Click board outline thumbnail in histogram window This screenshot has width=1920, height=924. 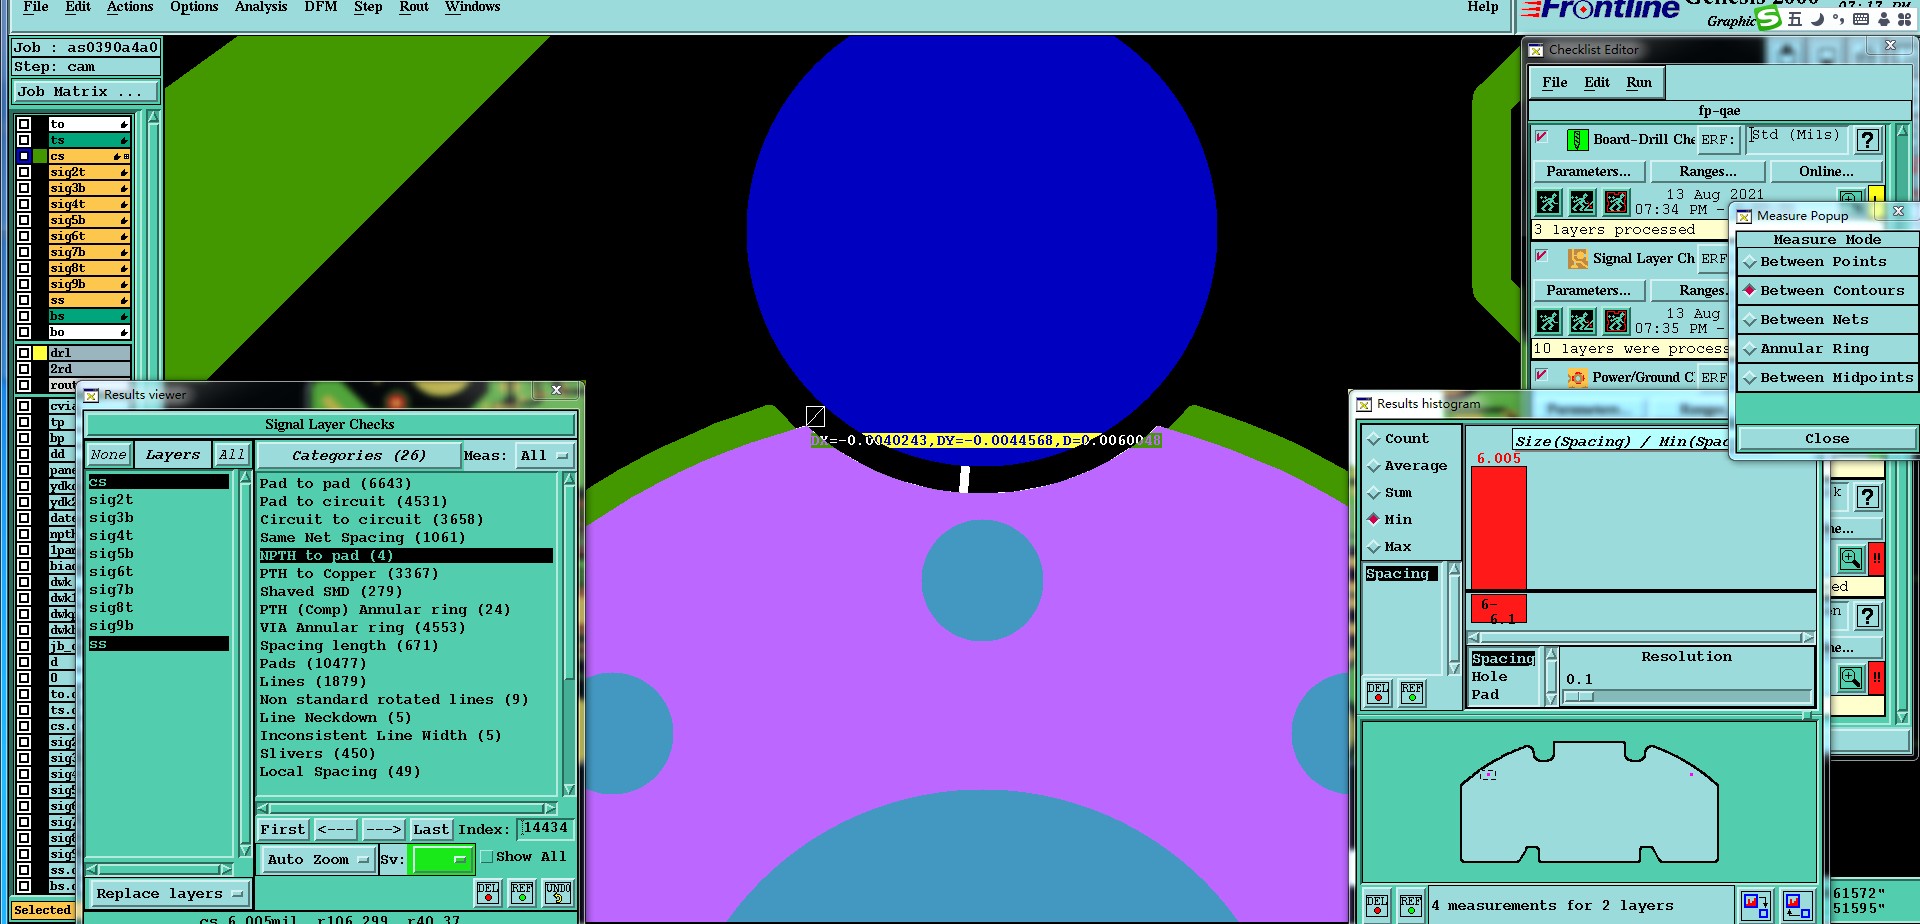[1589, 803]
